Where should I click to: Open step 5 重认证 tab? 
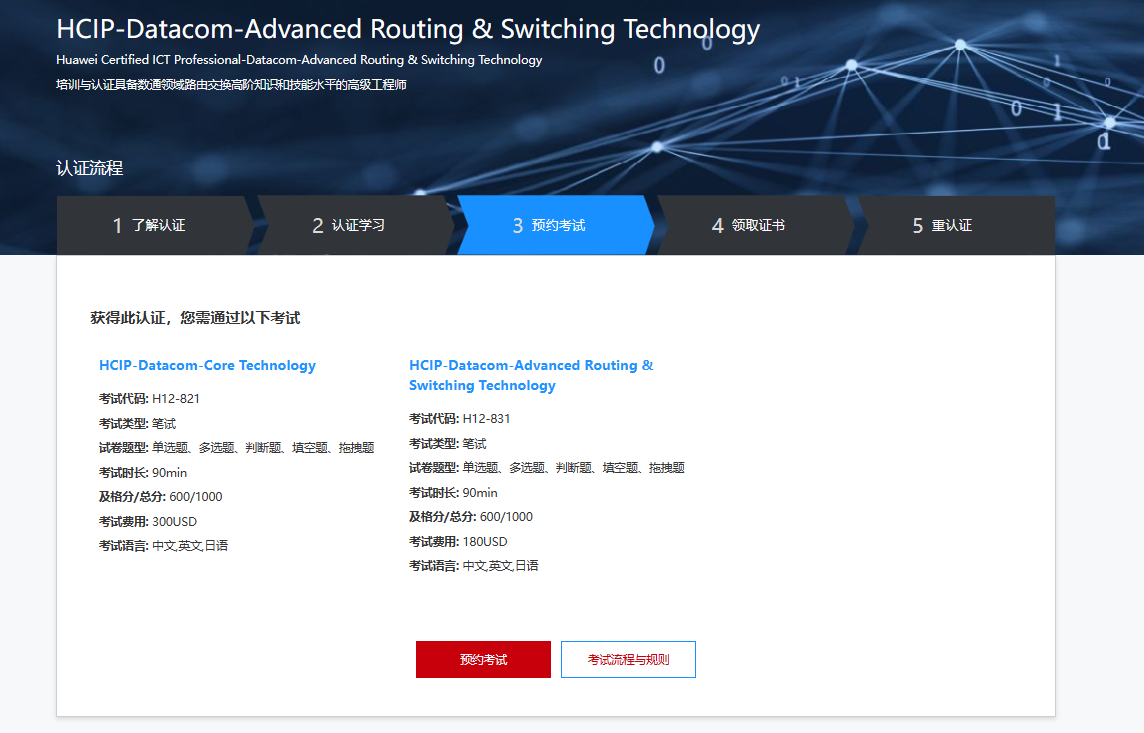[954, 225]
